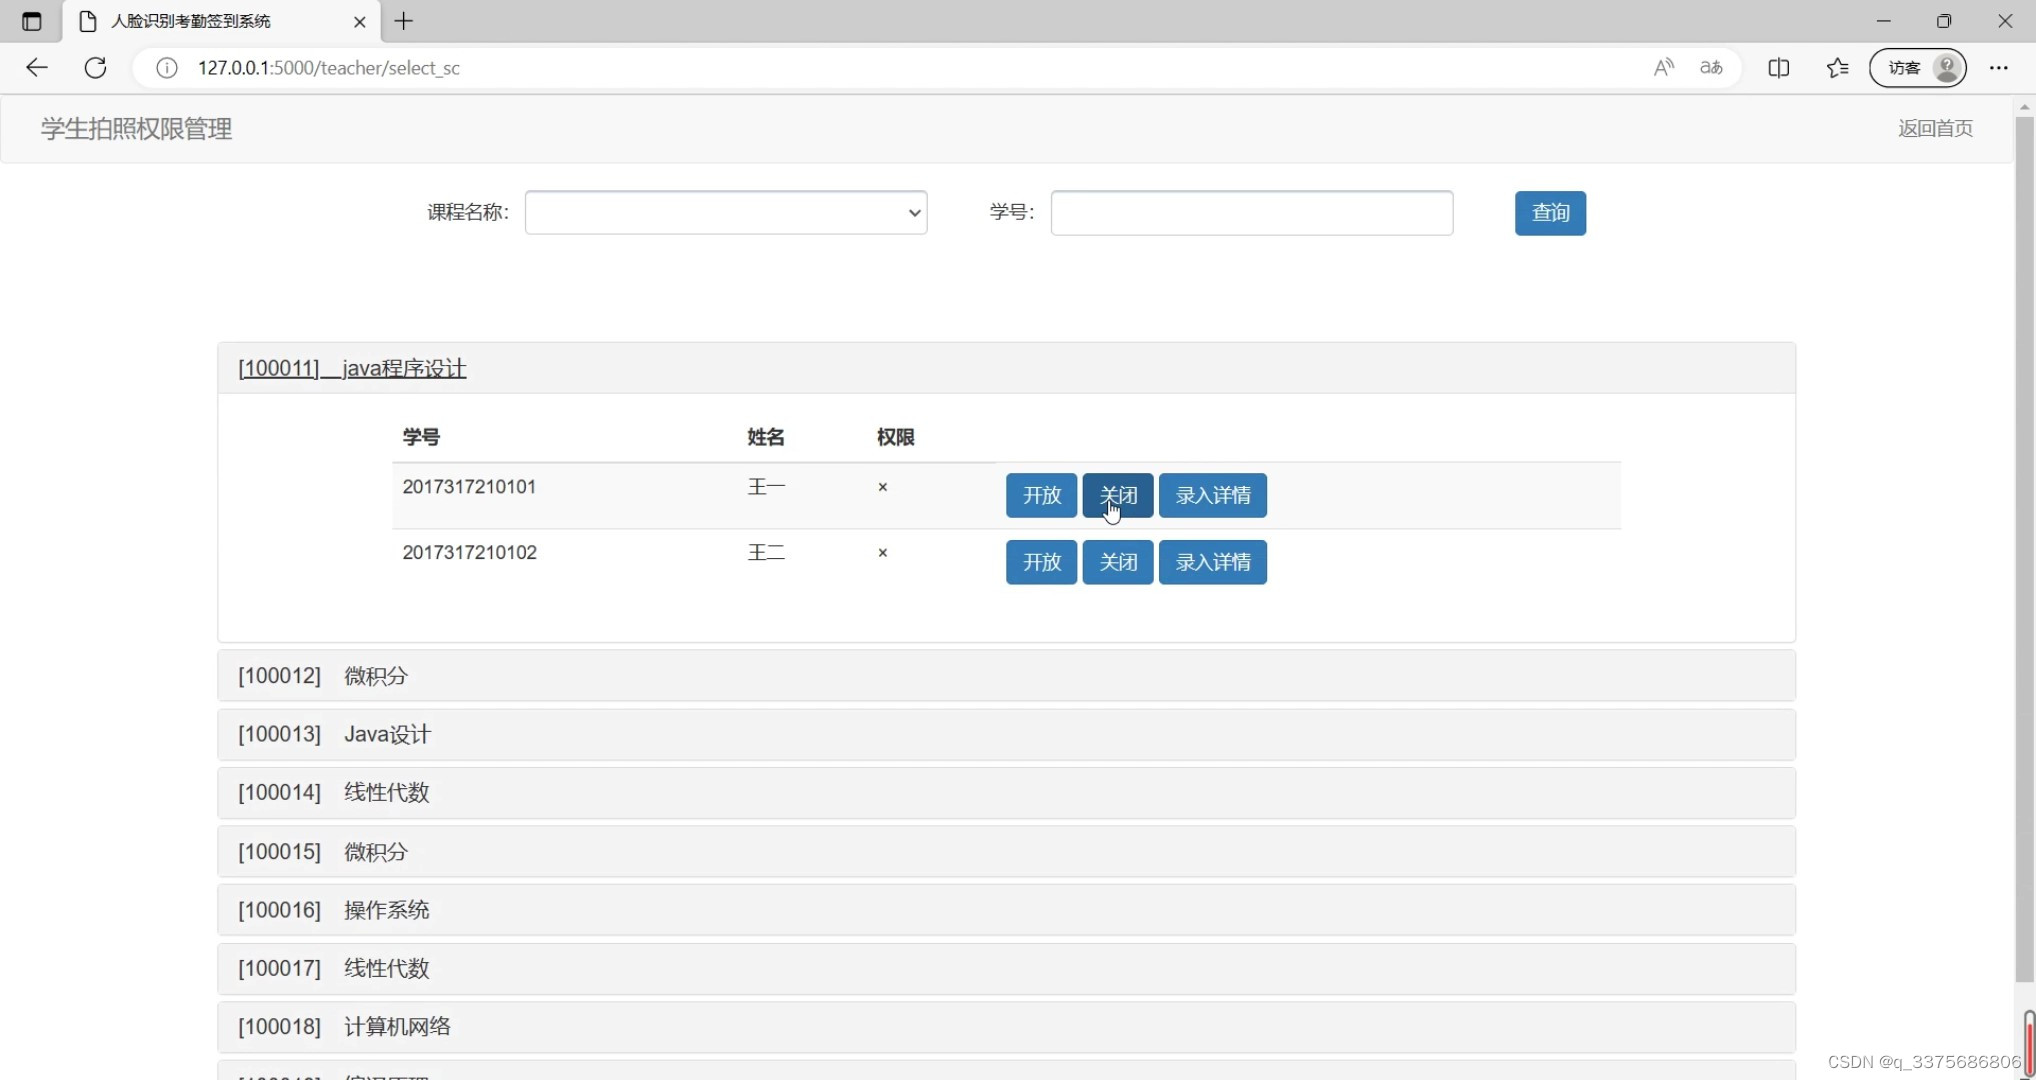
Task: Click the site information icon in address bar
Action: point(166,68)
